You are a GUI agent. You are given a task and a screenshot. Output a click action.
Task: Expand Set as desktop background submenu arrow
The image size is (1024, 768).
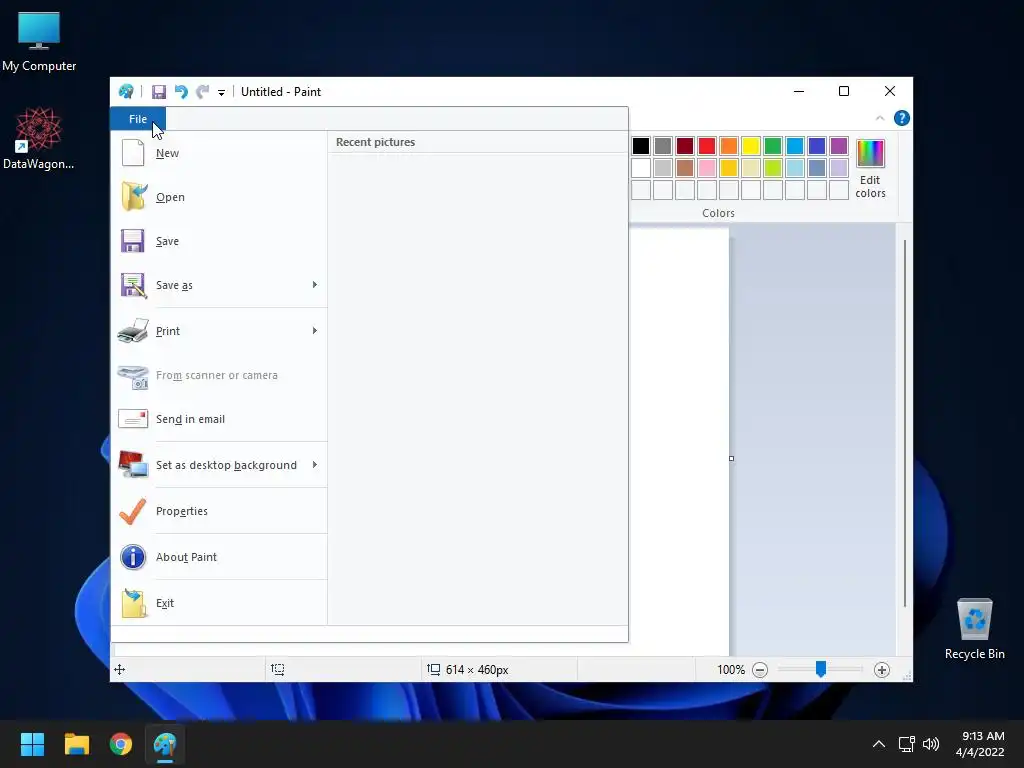[315, 464]
